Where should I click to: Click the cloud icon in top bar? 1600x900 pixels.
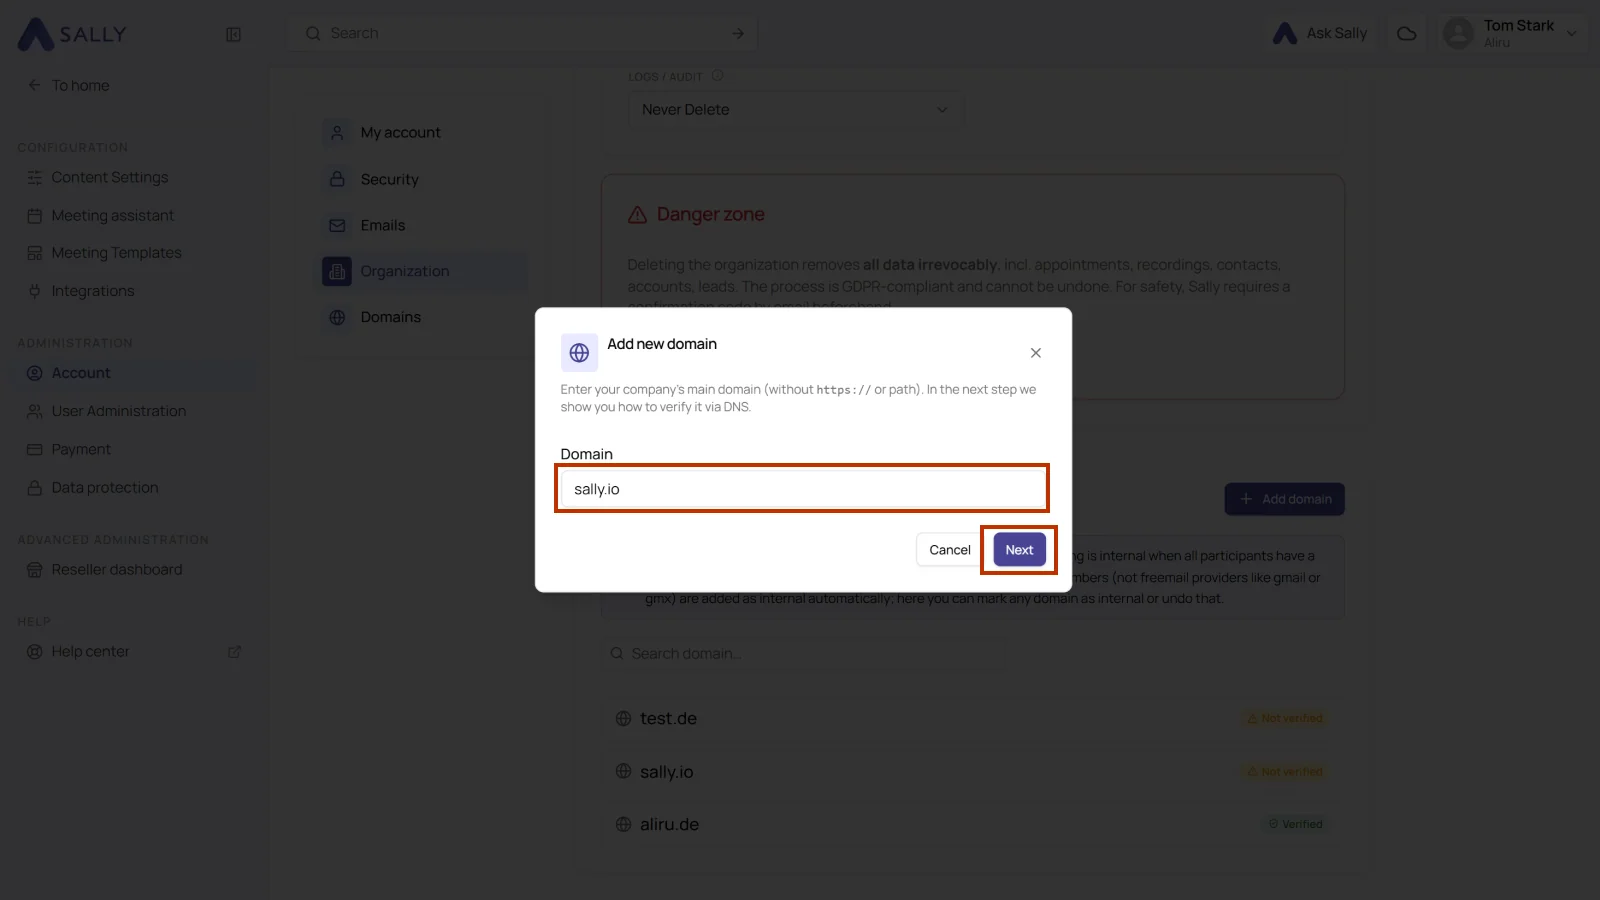click(x=1406, y=33)
